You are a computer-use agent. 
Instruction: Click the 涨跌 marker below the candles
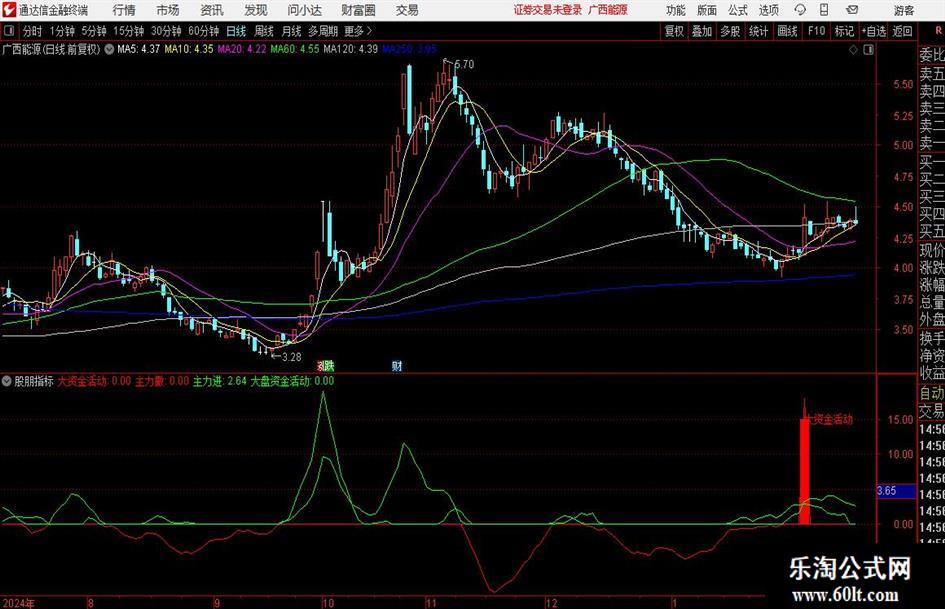click(x=325, y=366)
